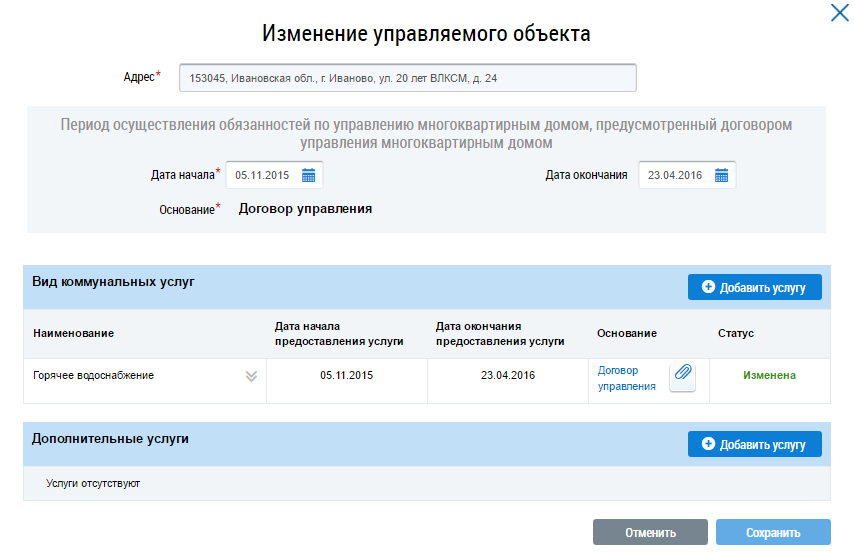Add a service under Вид коммунальных услуг
The width and height of the screenshot is (854, 557).
(x=754, y=287)
